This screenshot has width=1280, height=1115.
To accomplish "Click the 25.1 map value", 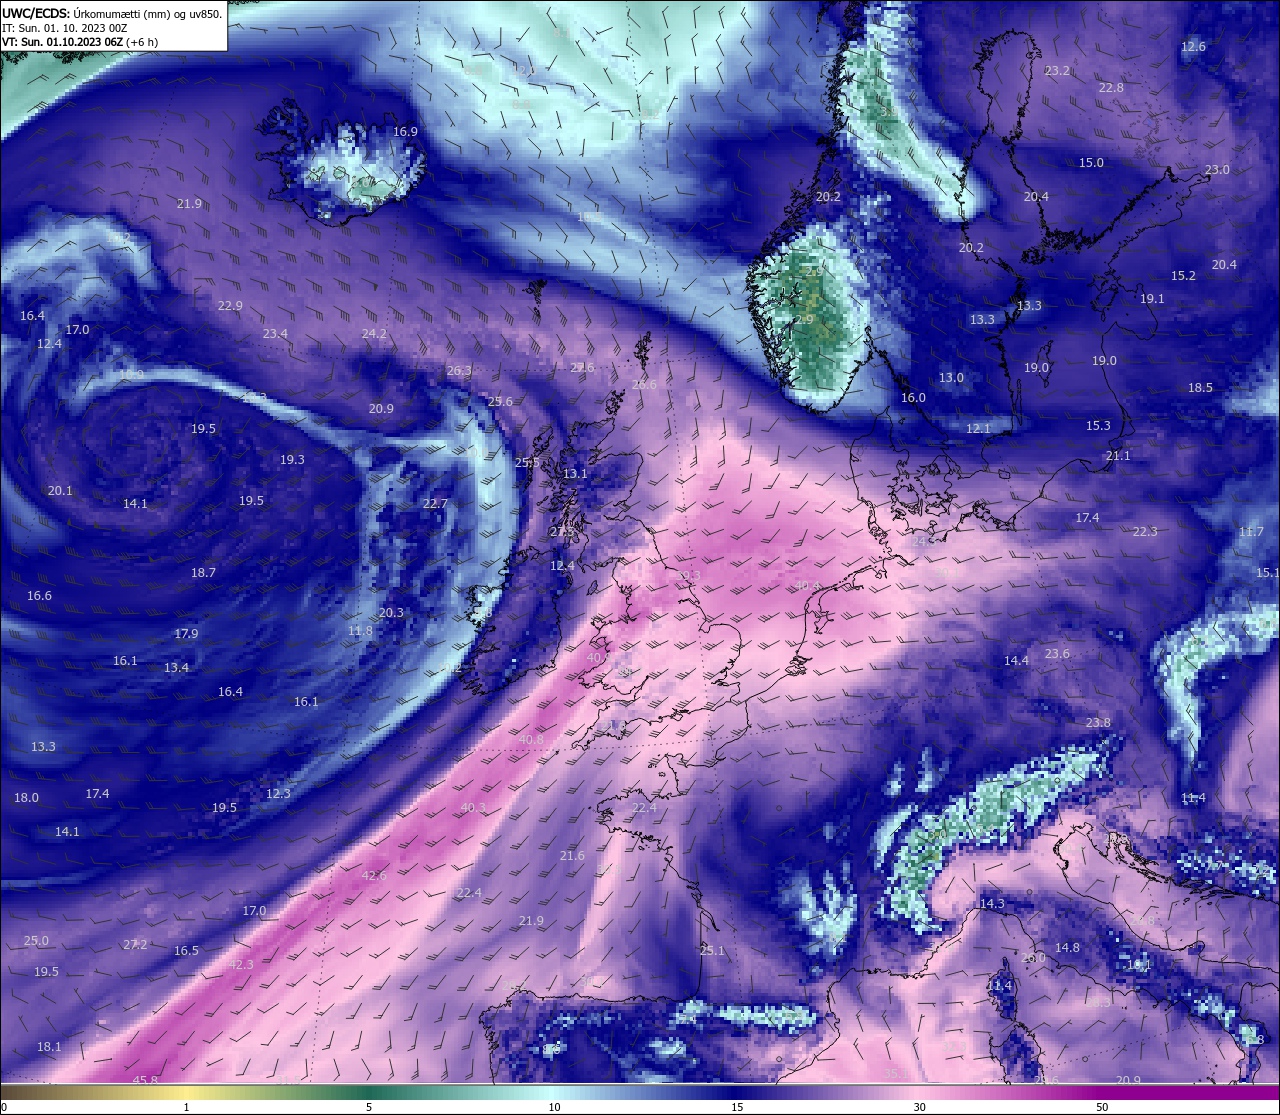I will point(712,951).
